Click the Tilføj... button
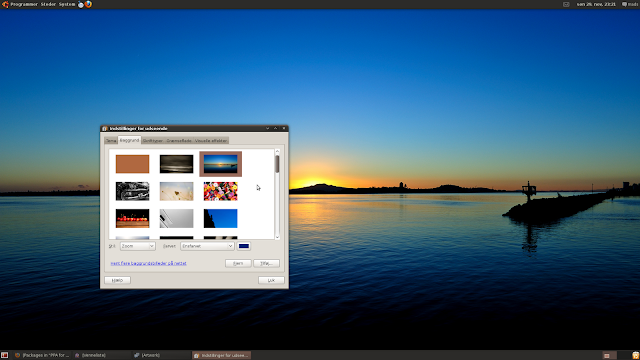640x360 pixels. [266, 263]
